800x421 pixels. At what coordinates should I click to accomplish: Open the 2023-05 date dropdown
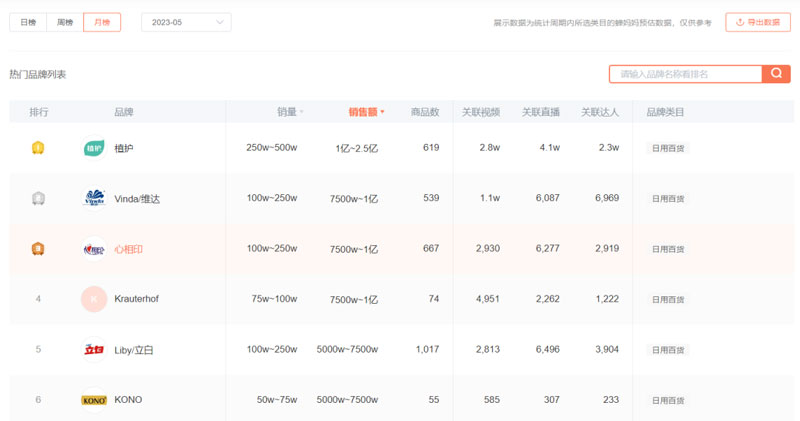[x=186, y=22]
